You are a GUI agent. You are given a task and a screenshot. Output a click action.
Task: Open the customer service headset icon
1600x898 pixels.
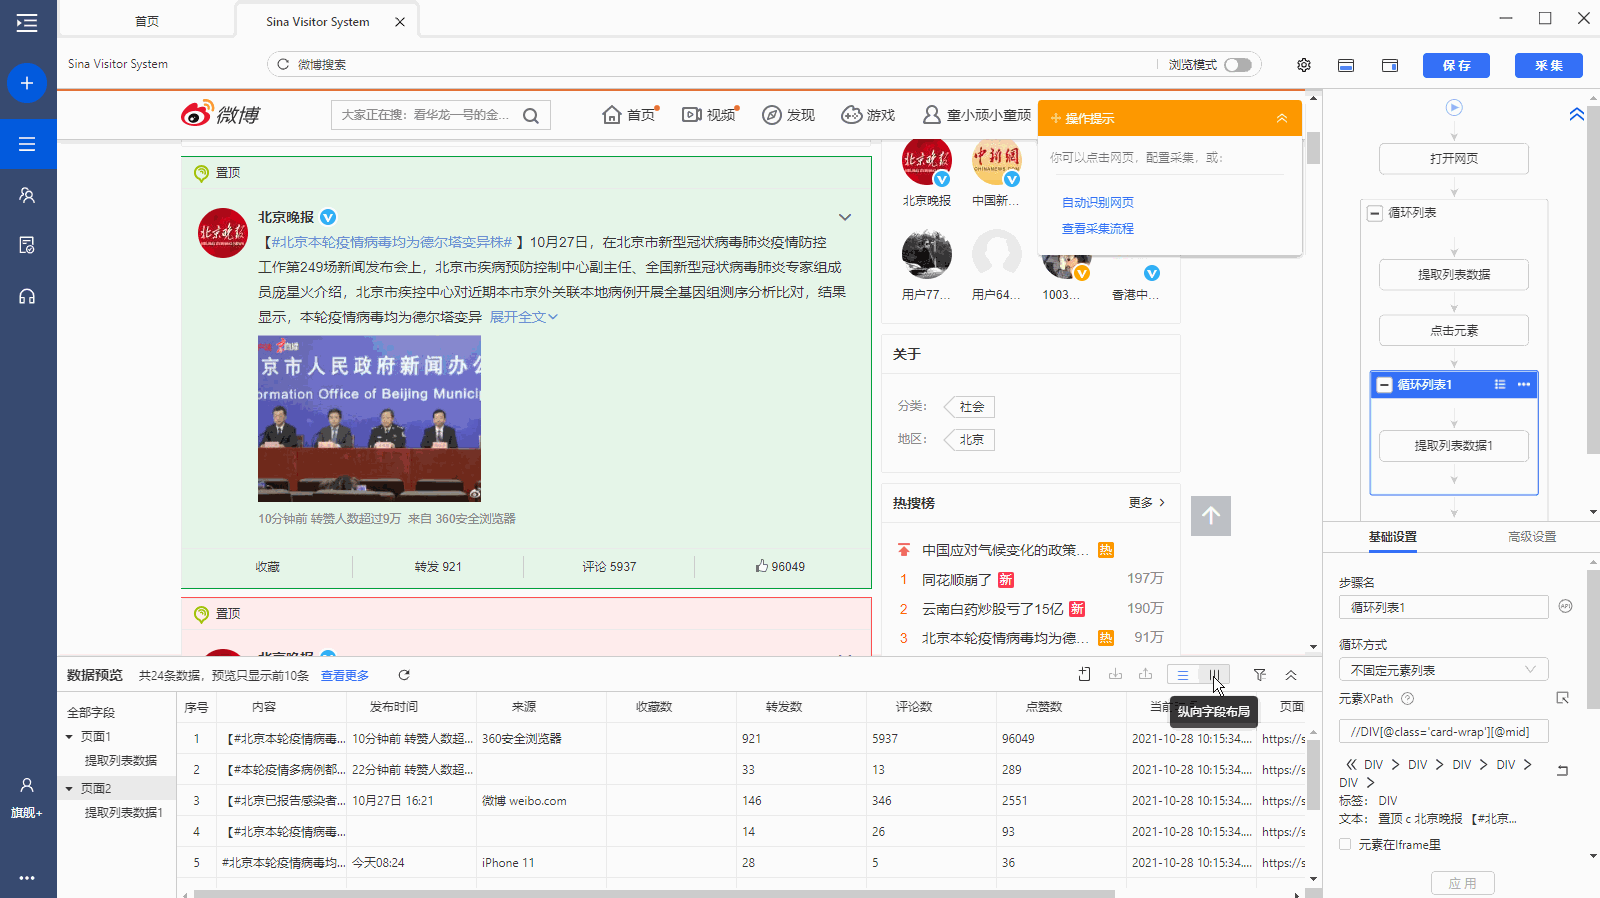point(27,296)
